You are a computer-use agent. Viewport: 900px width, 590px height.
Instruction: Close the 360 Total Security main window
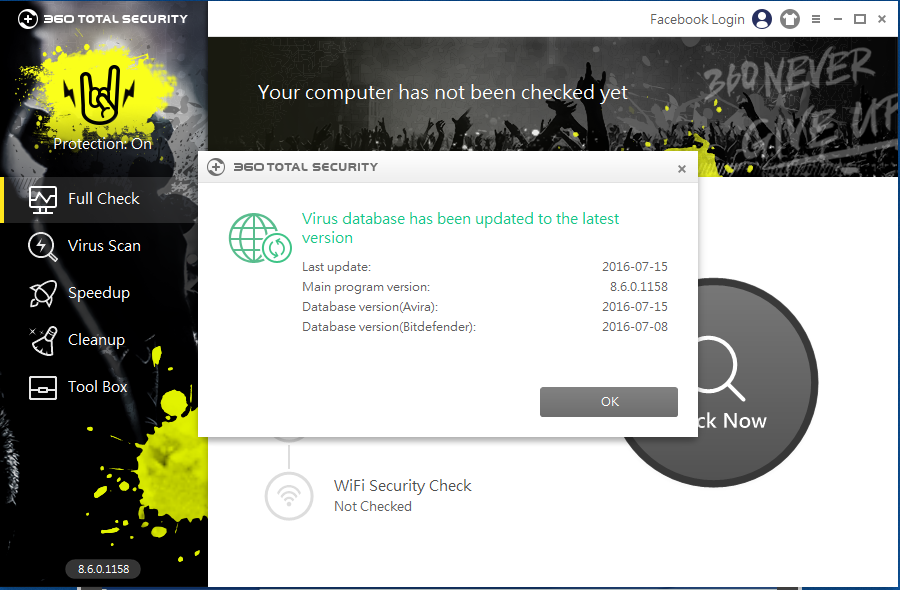pos(882,20)
